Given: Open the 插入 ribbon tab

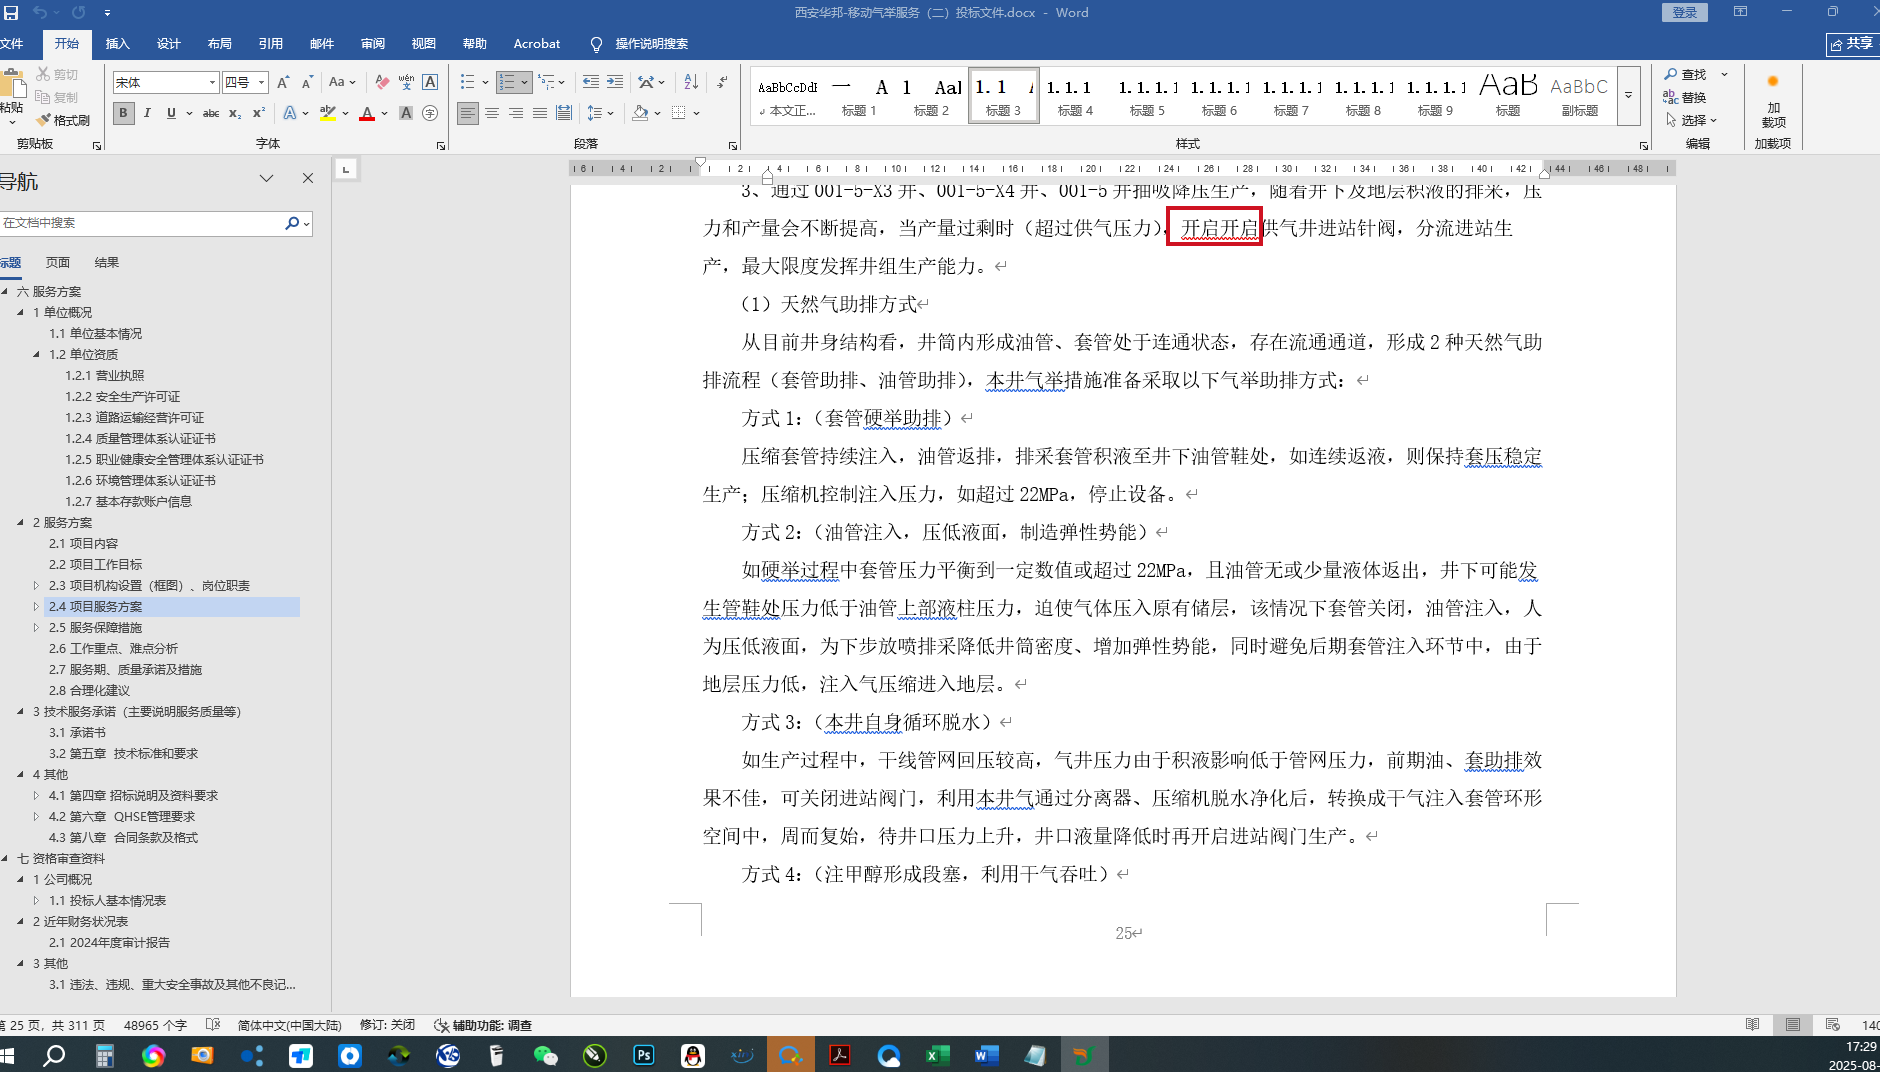Looking at the screenshot, I should point(118,44).
